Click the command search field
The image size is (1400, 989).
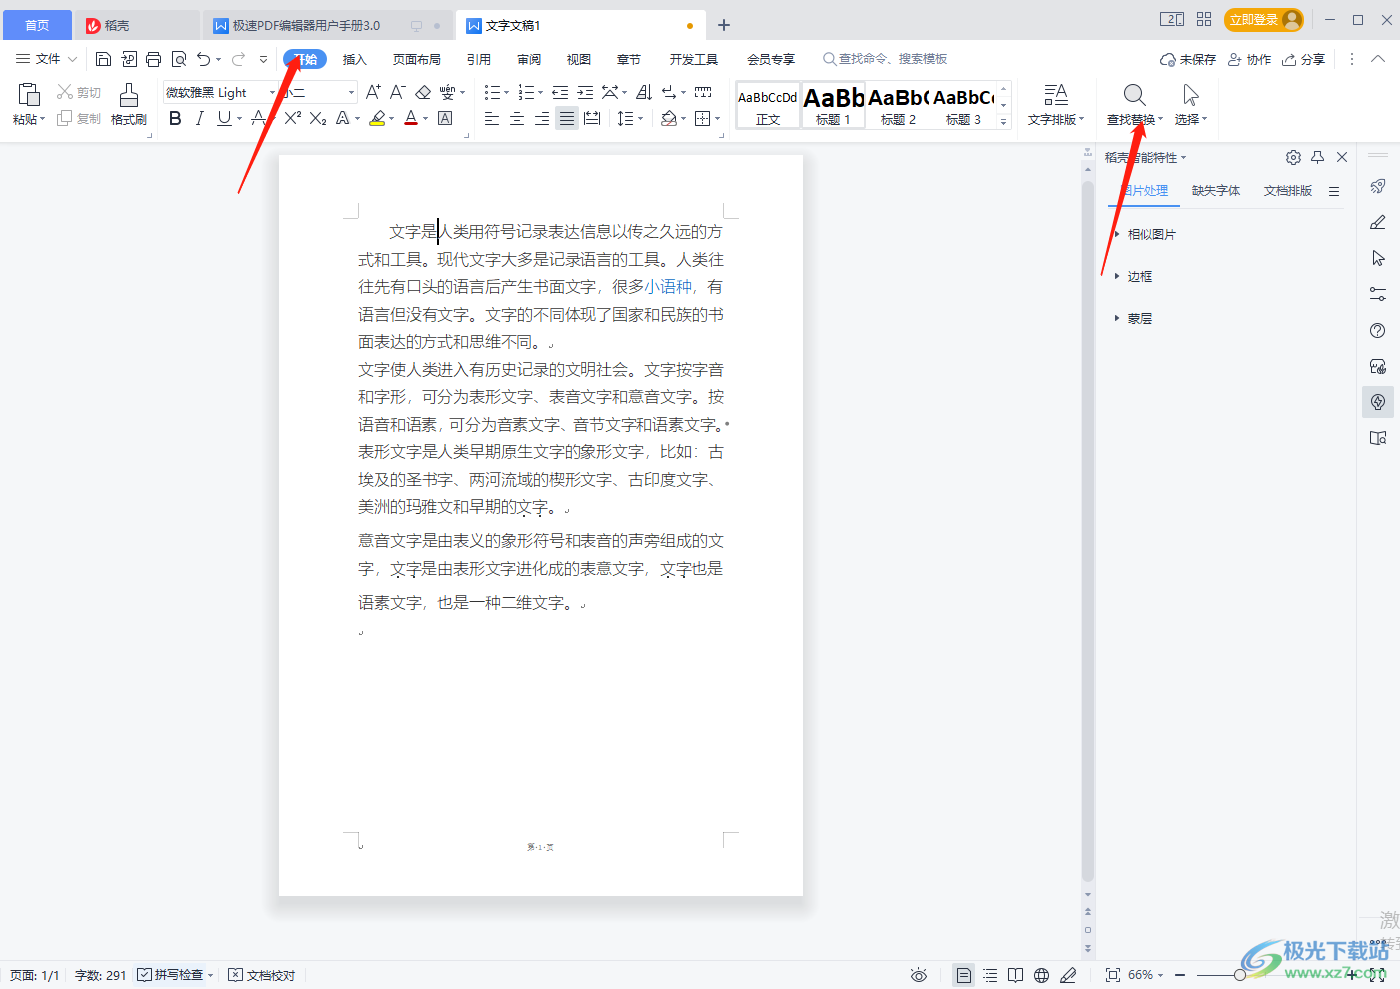[885, 59]
